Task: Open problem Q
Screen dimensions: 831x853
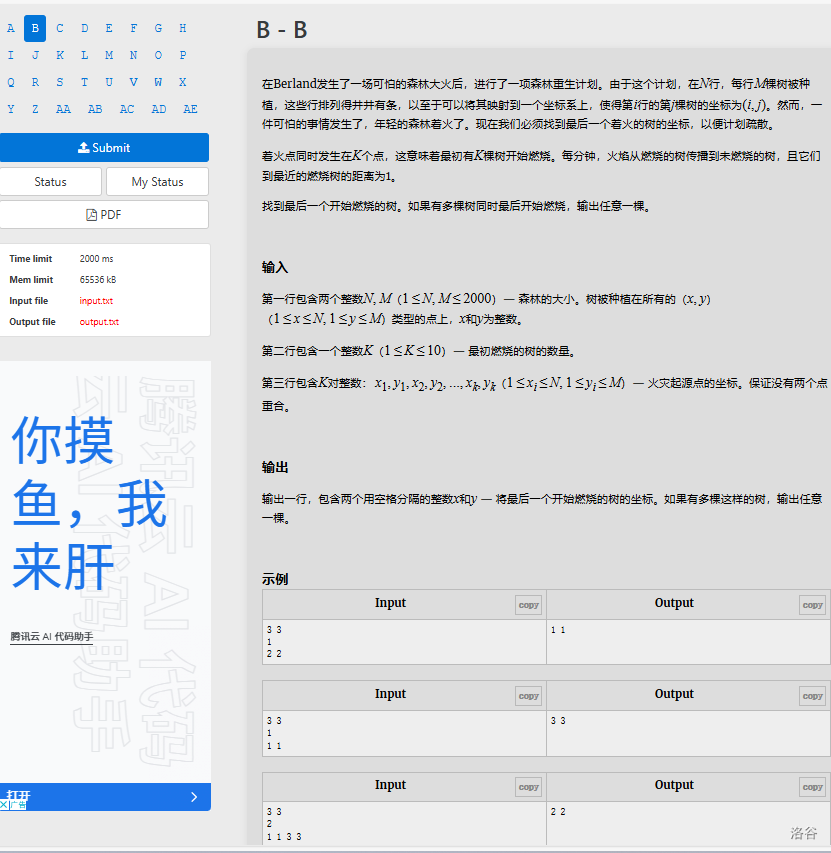Action: [x=11, y=82]
